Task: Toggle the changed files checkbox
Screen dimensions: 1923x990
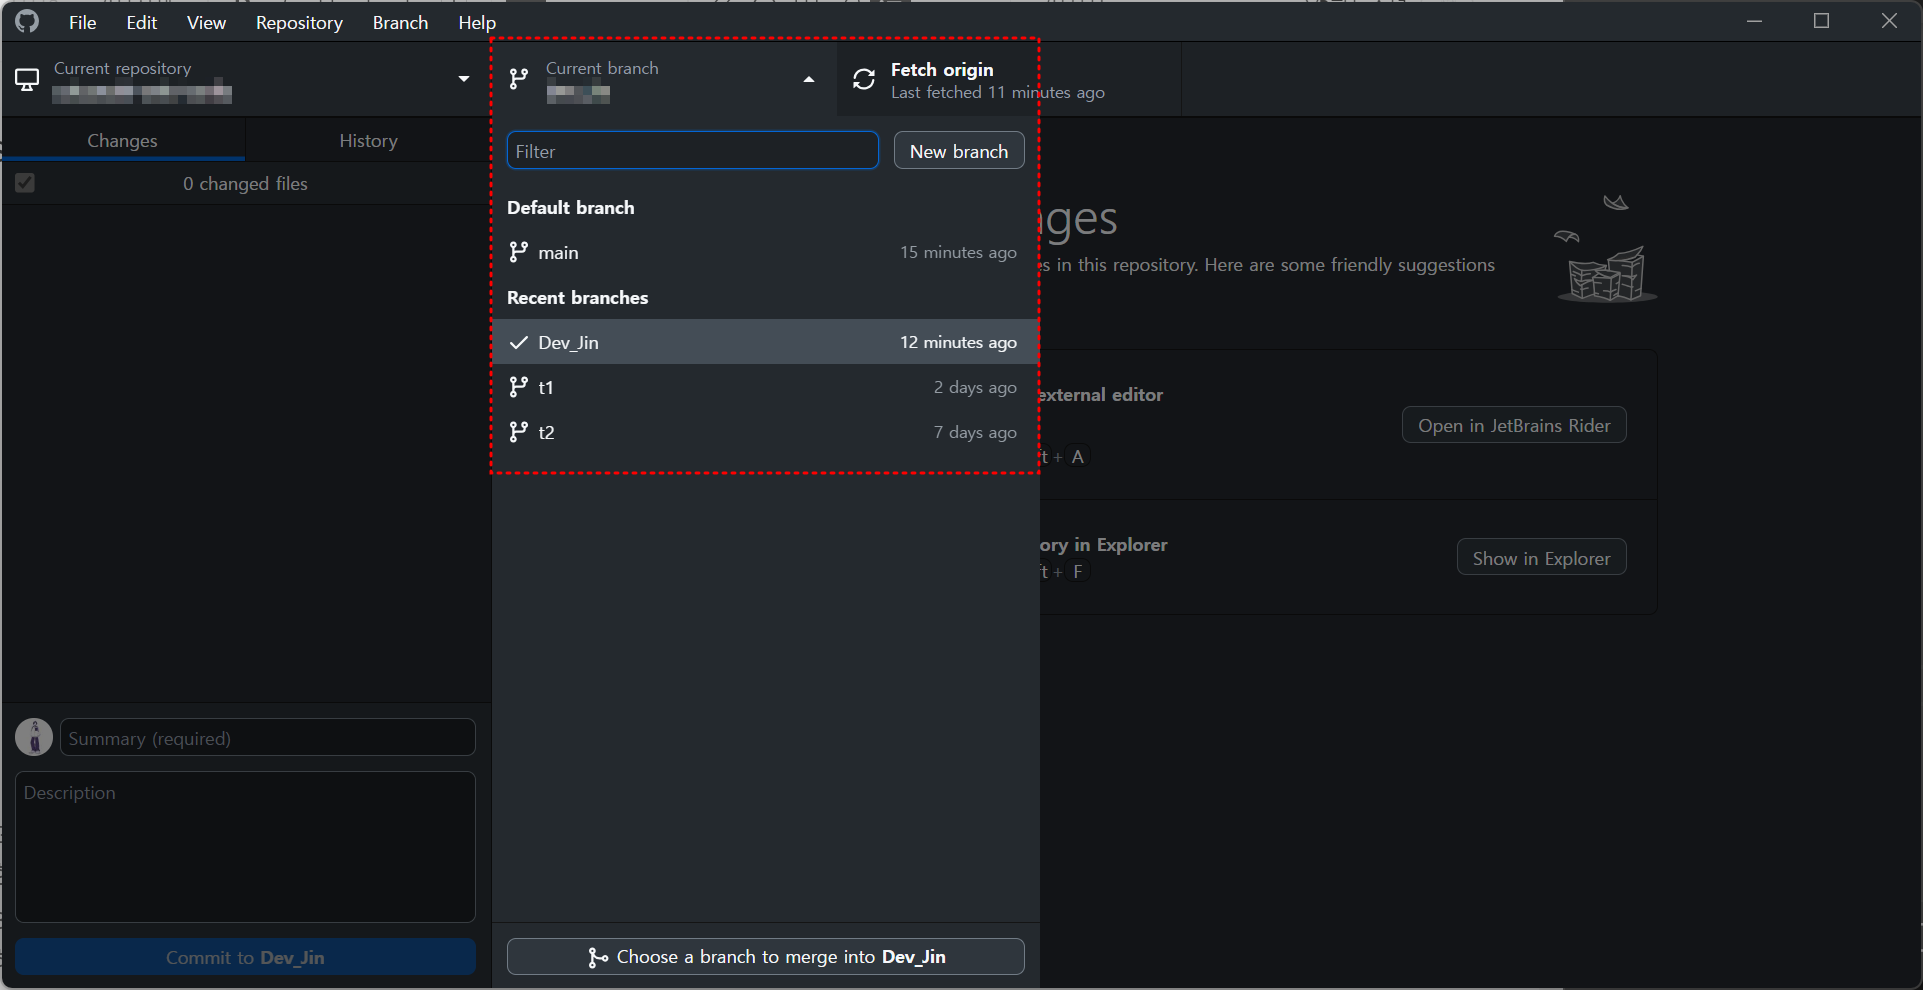Action: [x=25, y=183]
